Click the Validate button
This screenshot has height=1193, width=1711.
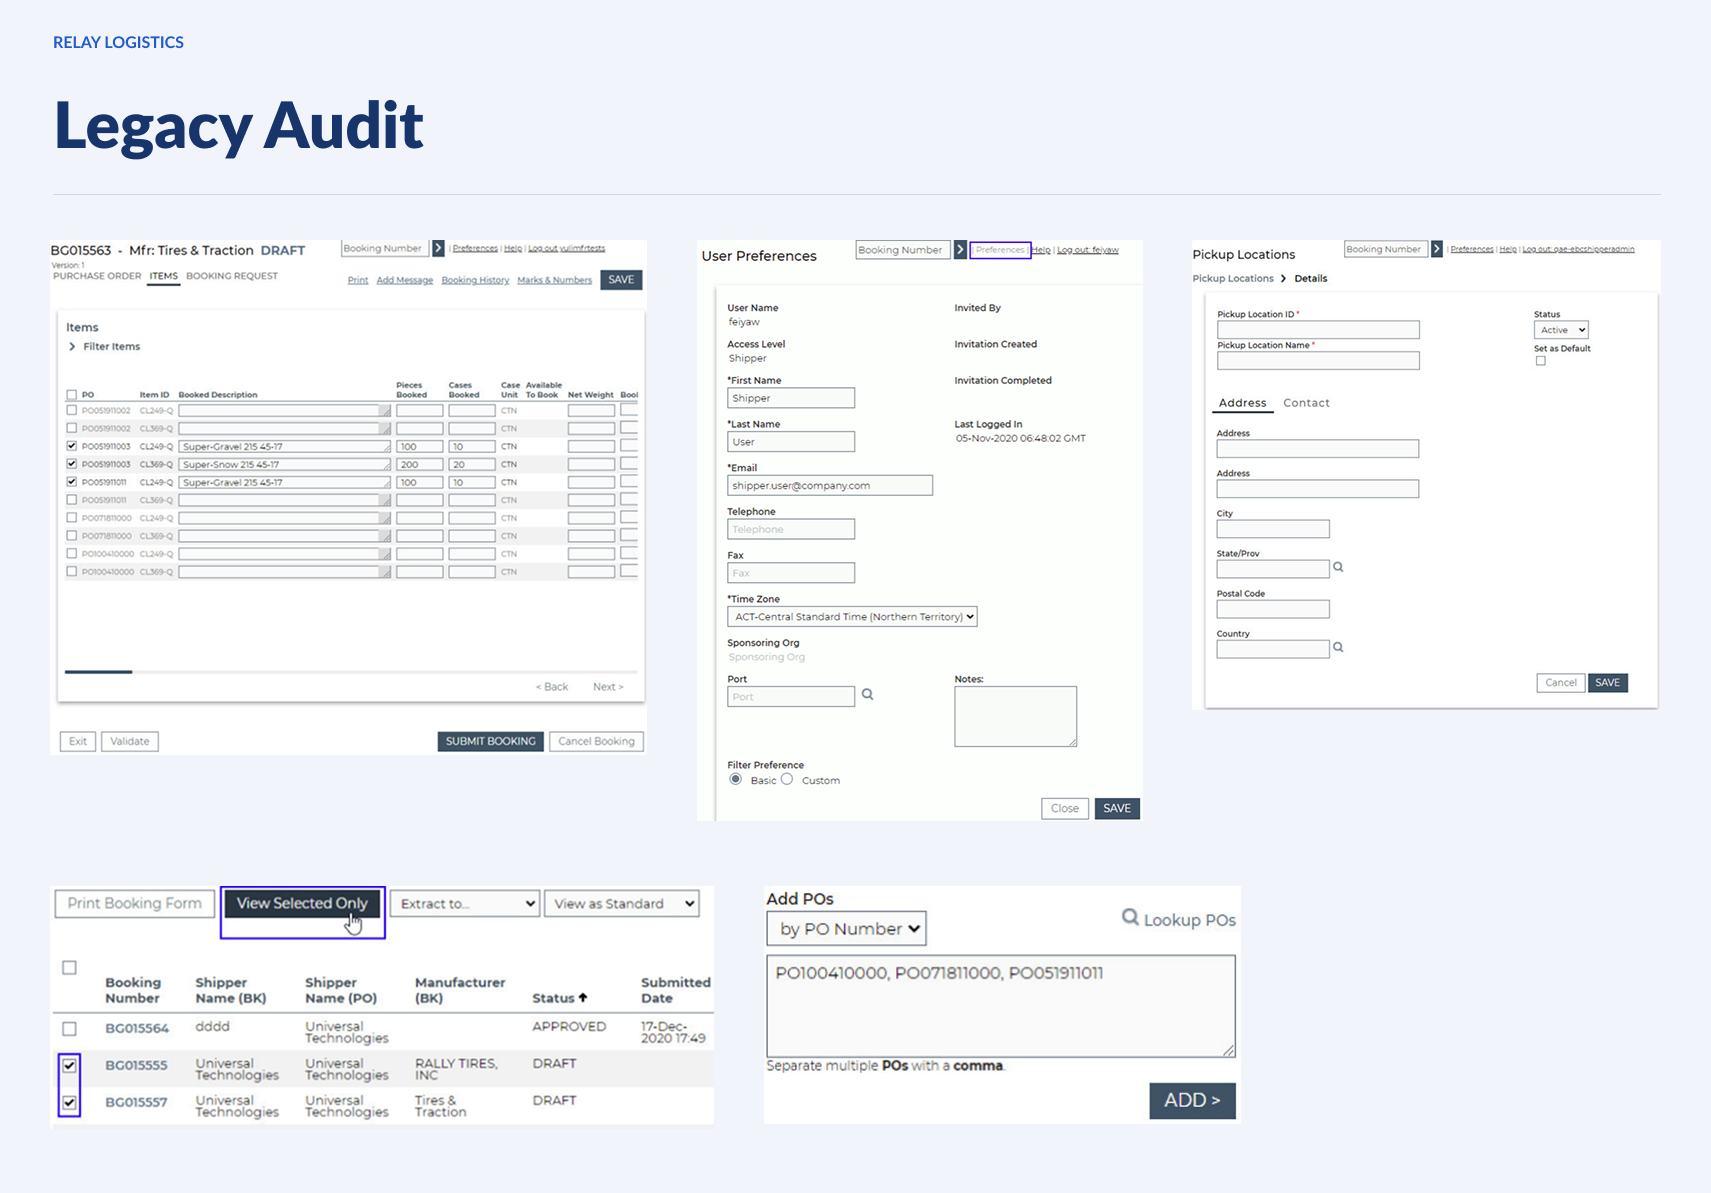point(130,741)
